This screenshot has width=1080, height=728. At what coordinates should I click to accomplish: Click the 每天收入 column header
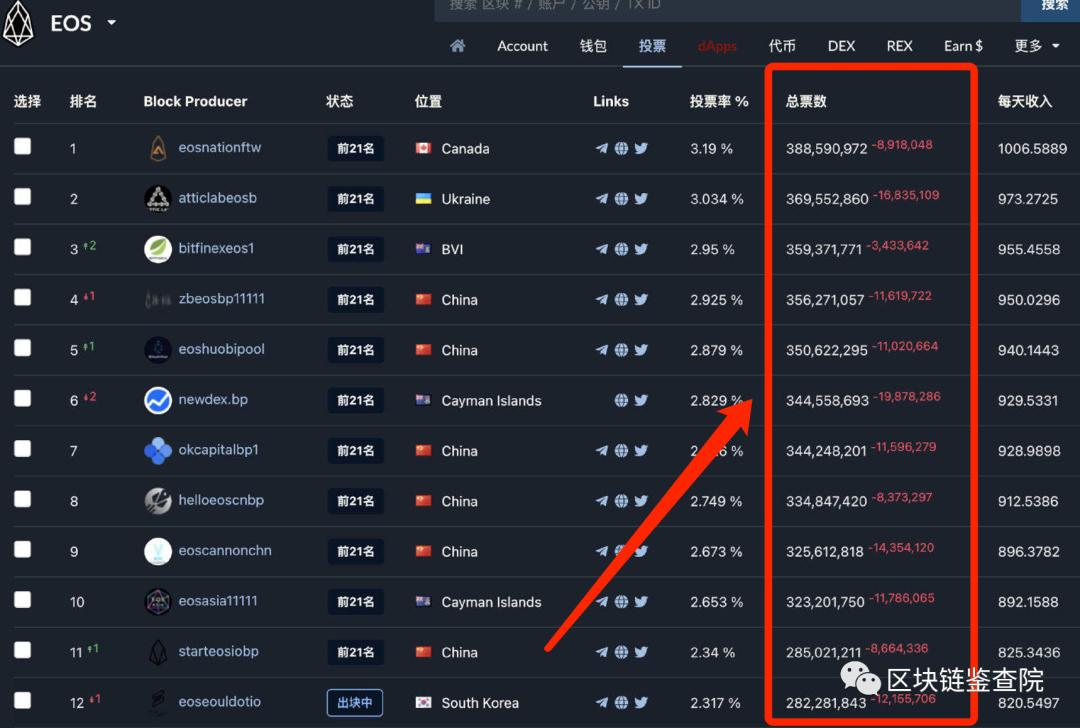pyautogui.click(x=1025, y=101)
